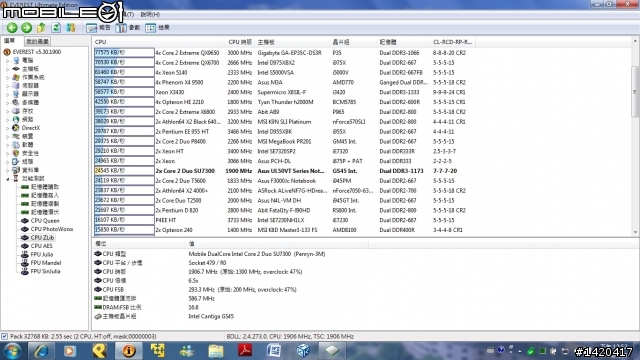The image size is (640, 360).
Task: Click the people icon in toolbar
Action: point(71,27)
